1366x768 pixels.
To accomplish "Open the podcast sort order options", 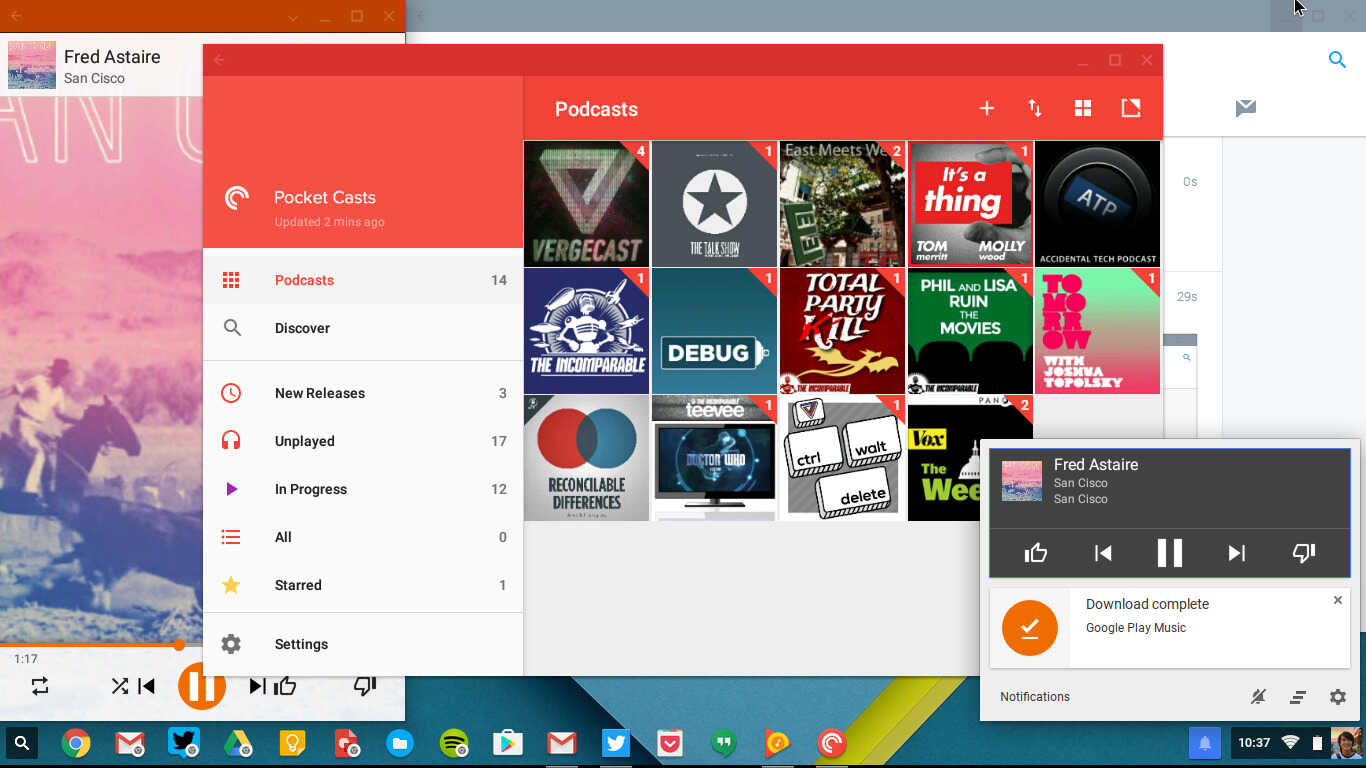I will [x=1035, y=108].
